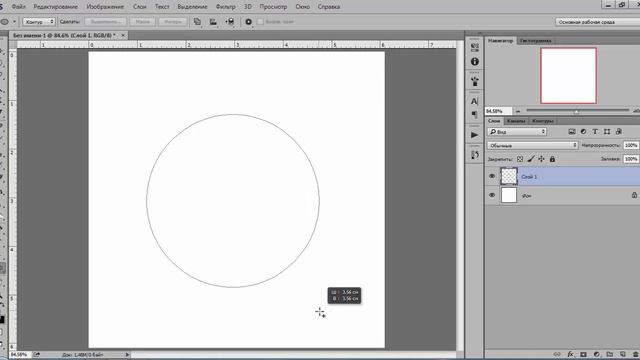Open the 3D menu
The height and width of the screenshot is (360, 640).
tap(248, 7)
